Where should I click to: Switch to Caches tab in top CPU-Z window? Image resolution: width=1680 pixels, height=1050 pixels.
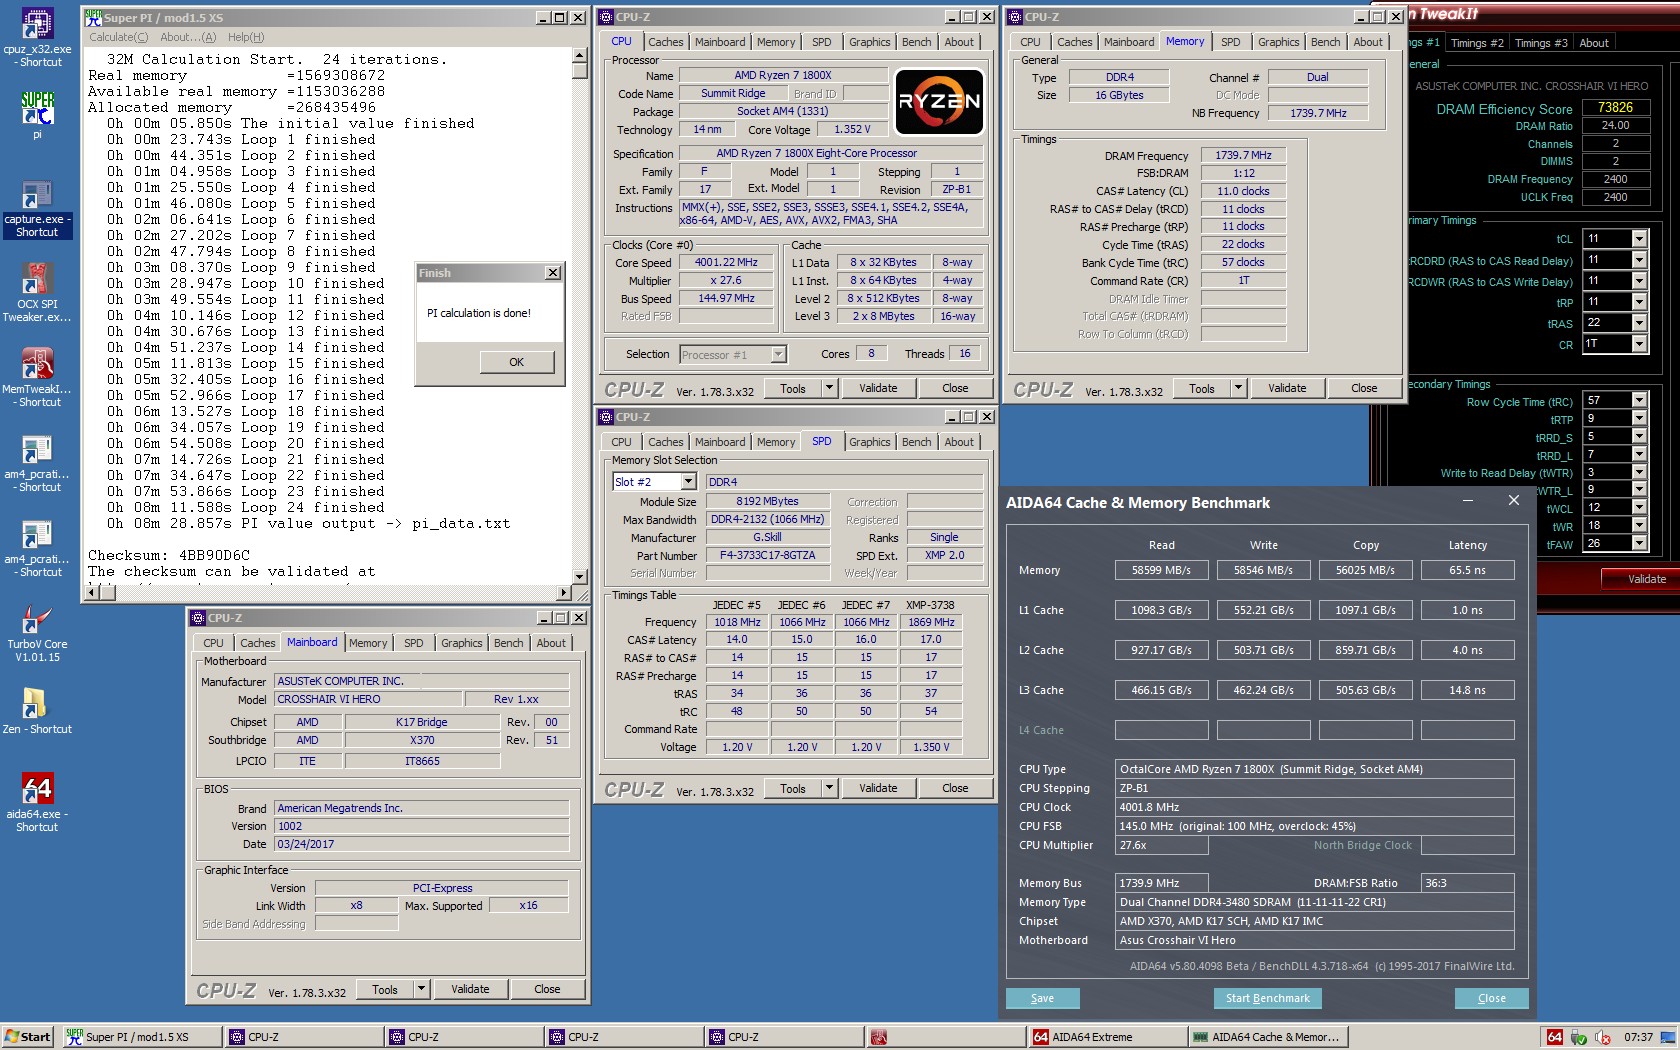(665, 42)
